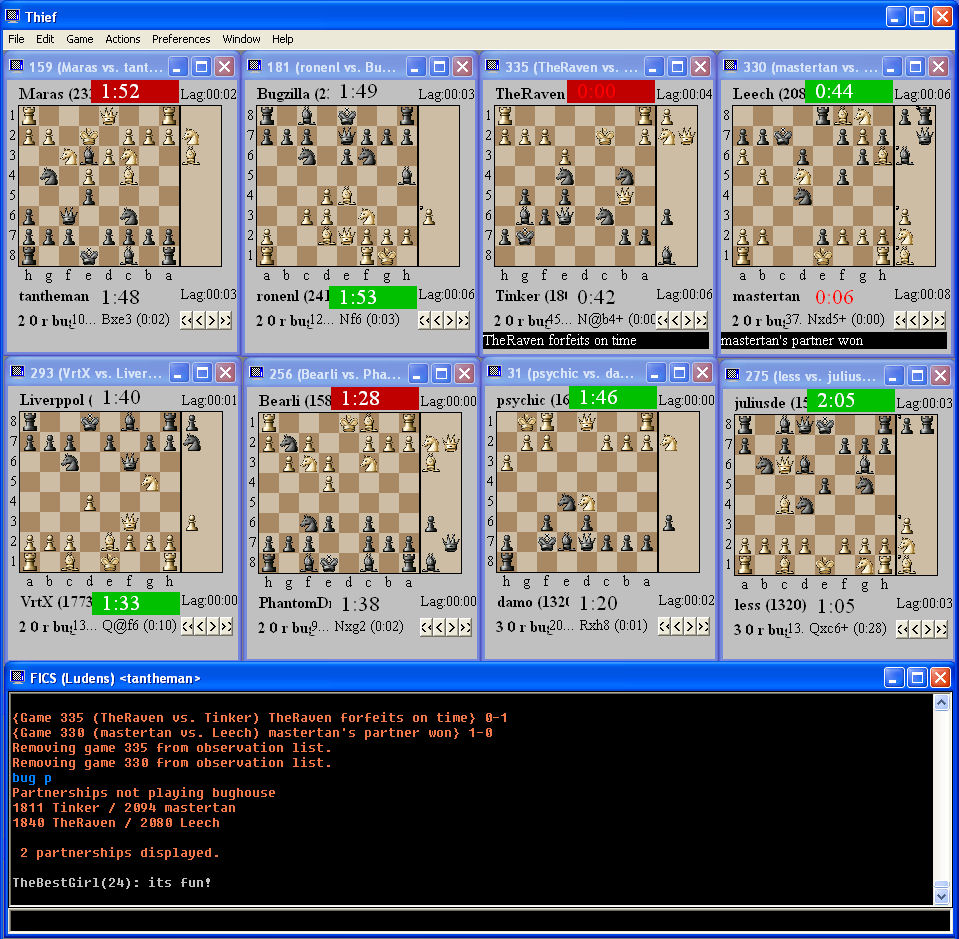959x939 pixels.
Task: Click mastertan's red 0:06 clock
Action: coord(834,297)
